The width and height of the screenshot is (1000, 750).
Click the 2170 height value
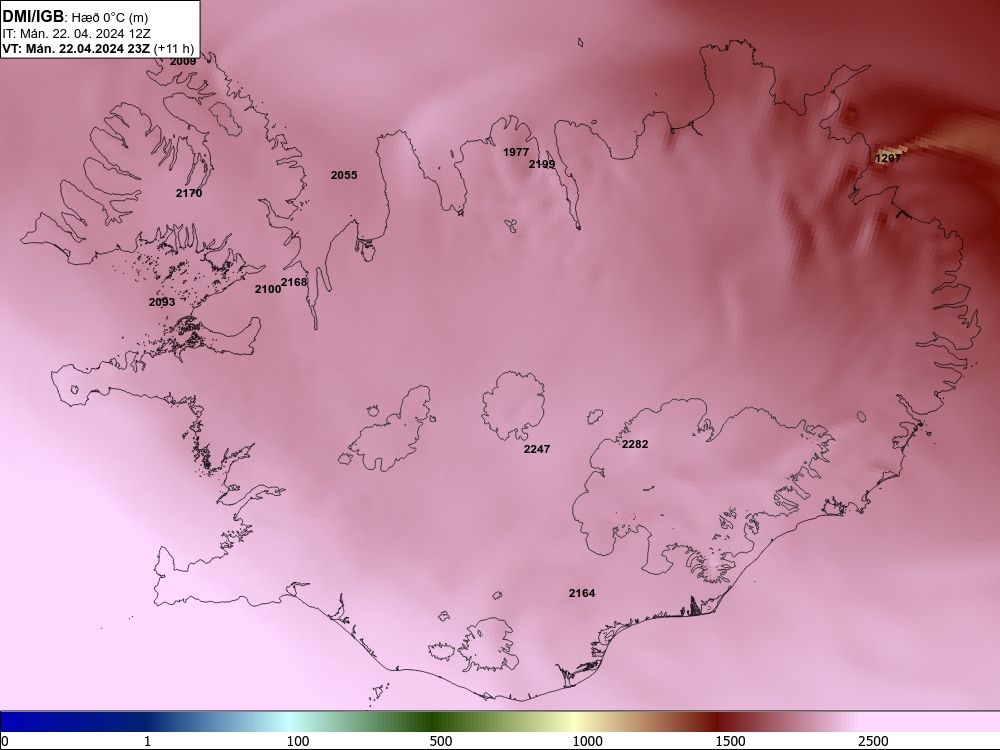tap(189, 193)
